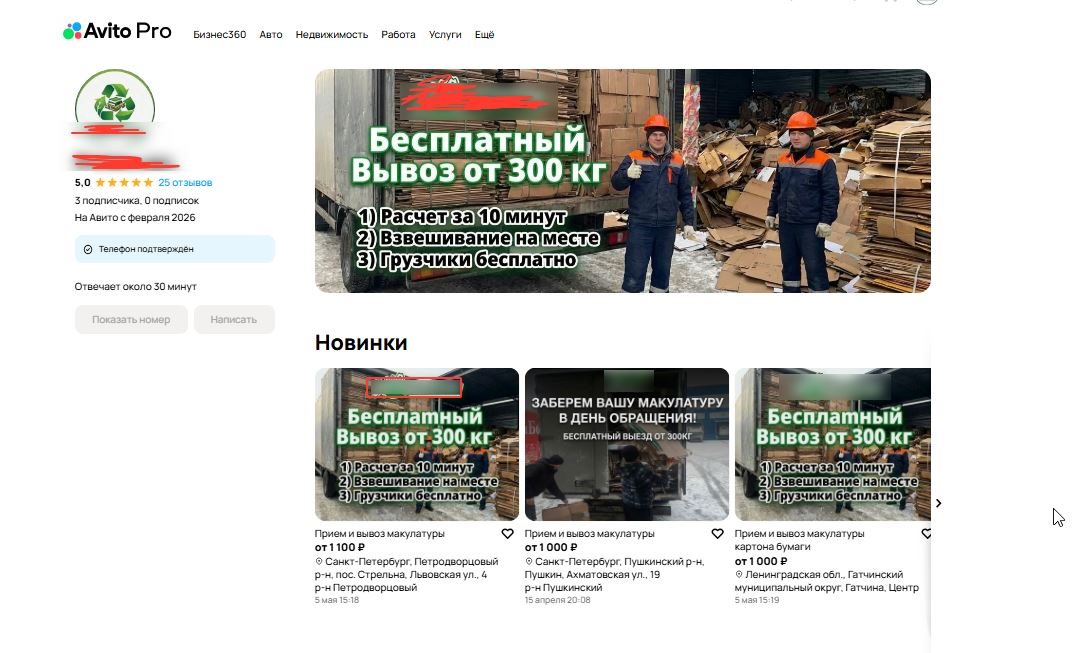Click the location pin on the Гатчина listing
1088x653 pixels.
click(739, 575)
